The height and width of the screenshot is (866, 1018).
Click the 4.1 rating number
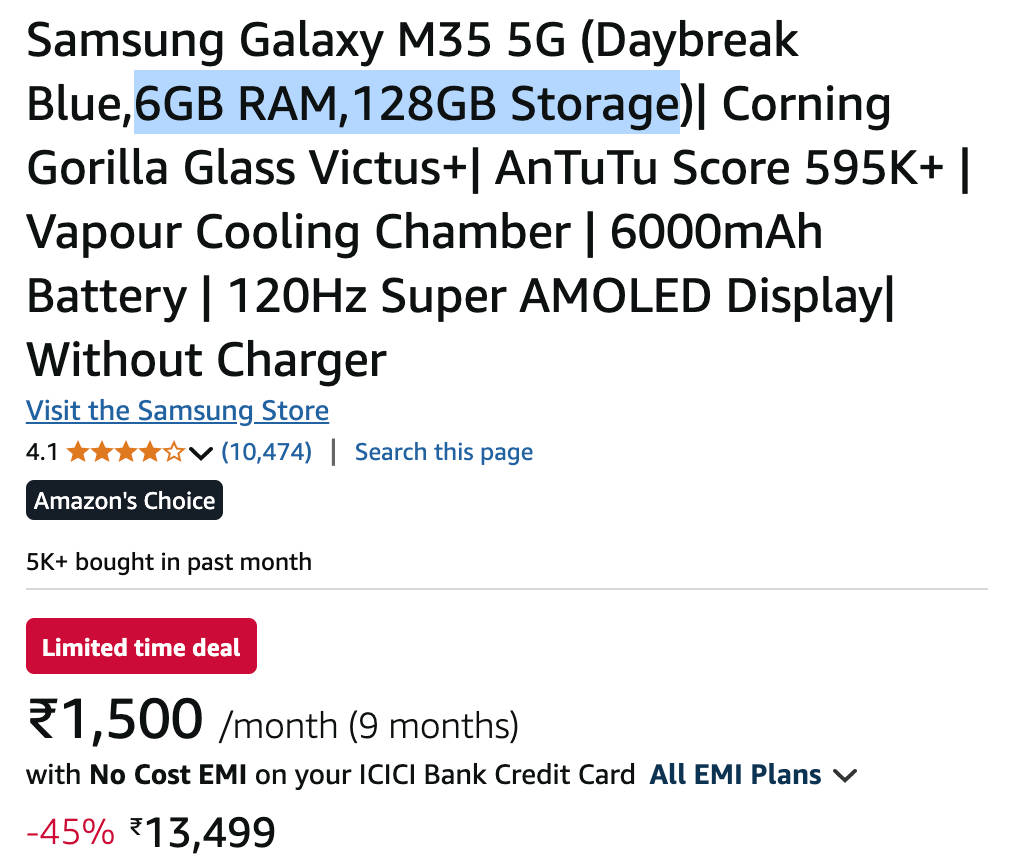(x=42, y=453)
